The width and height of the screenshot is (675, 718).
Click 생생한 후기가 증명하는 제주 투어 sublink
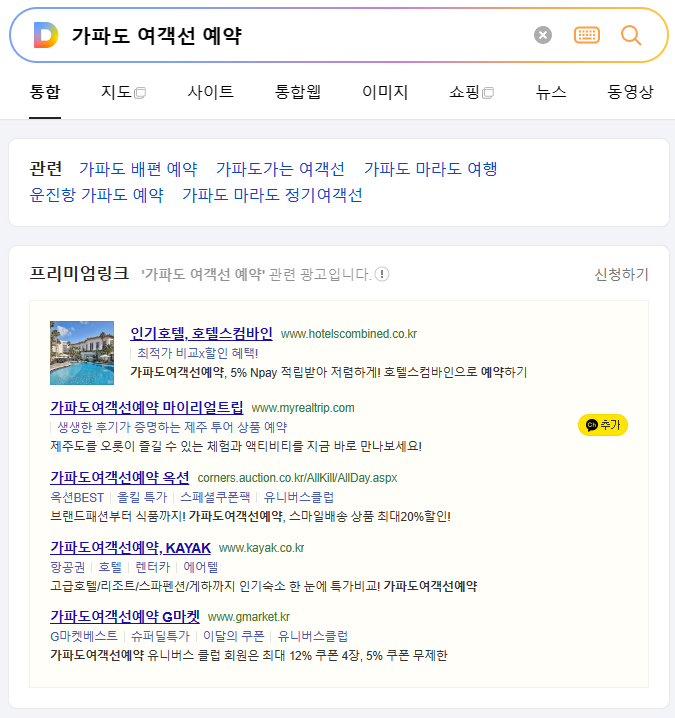click(x=172, y=427)
